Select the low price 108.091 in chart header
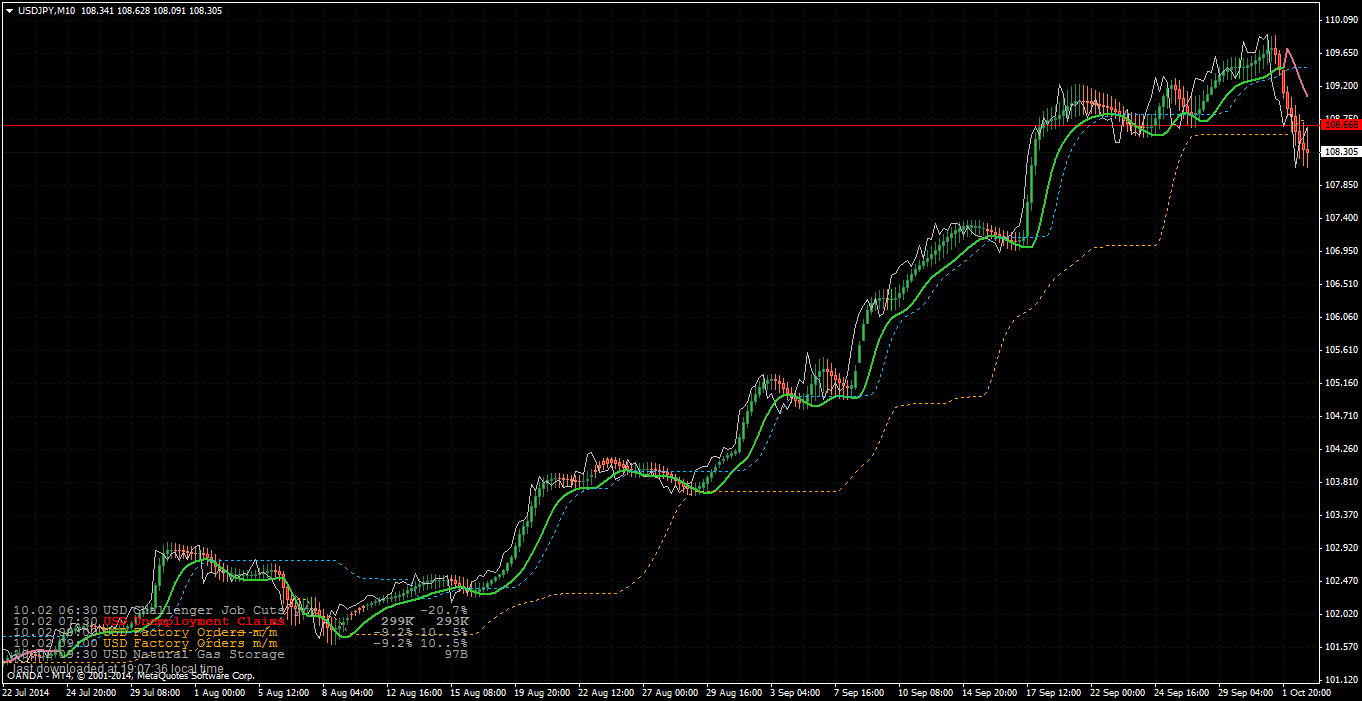This screenshot has width=1362, height=701. (x=170, y=10)
